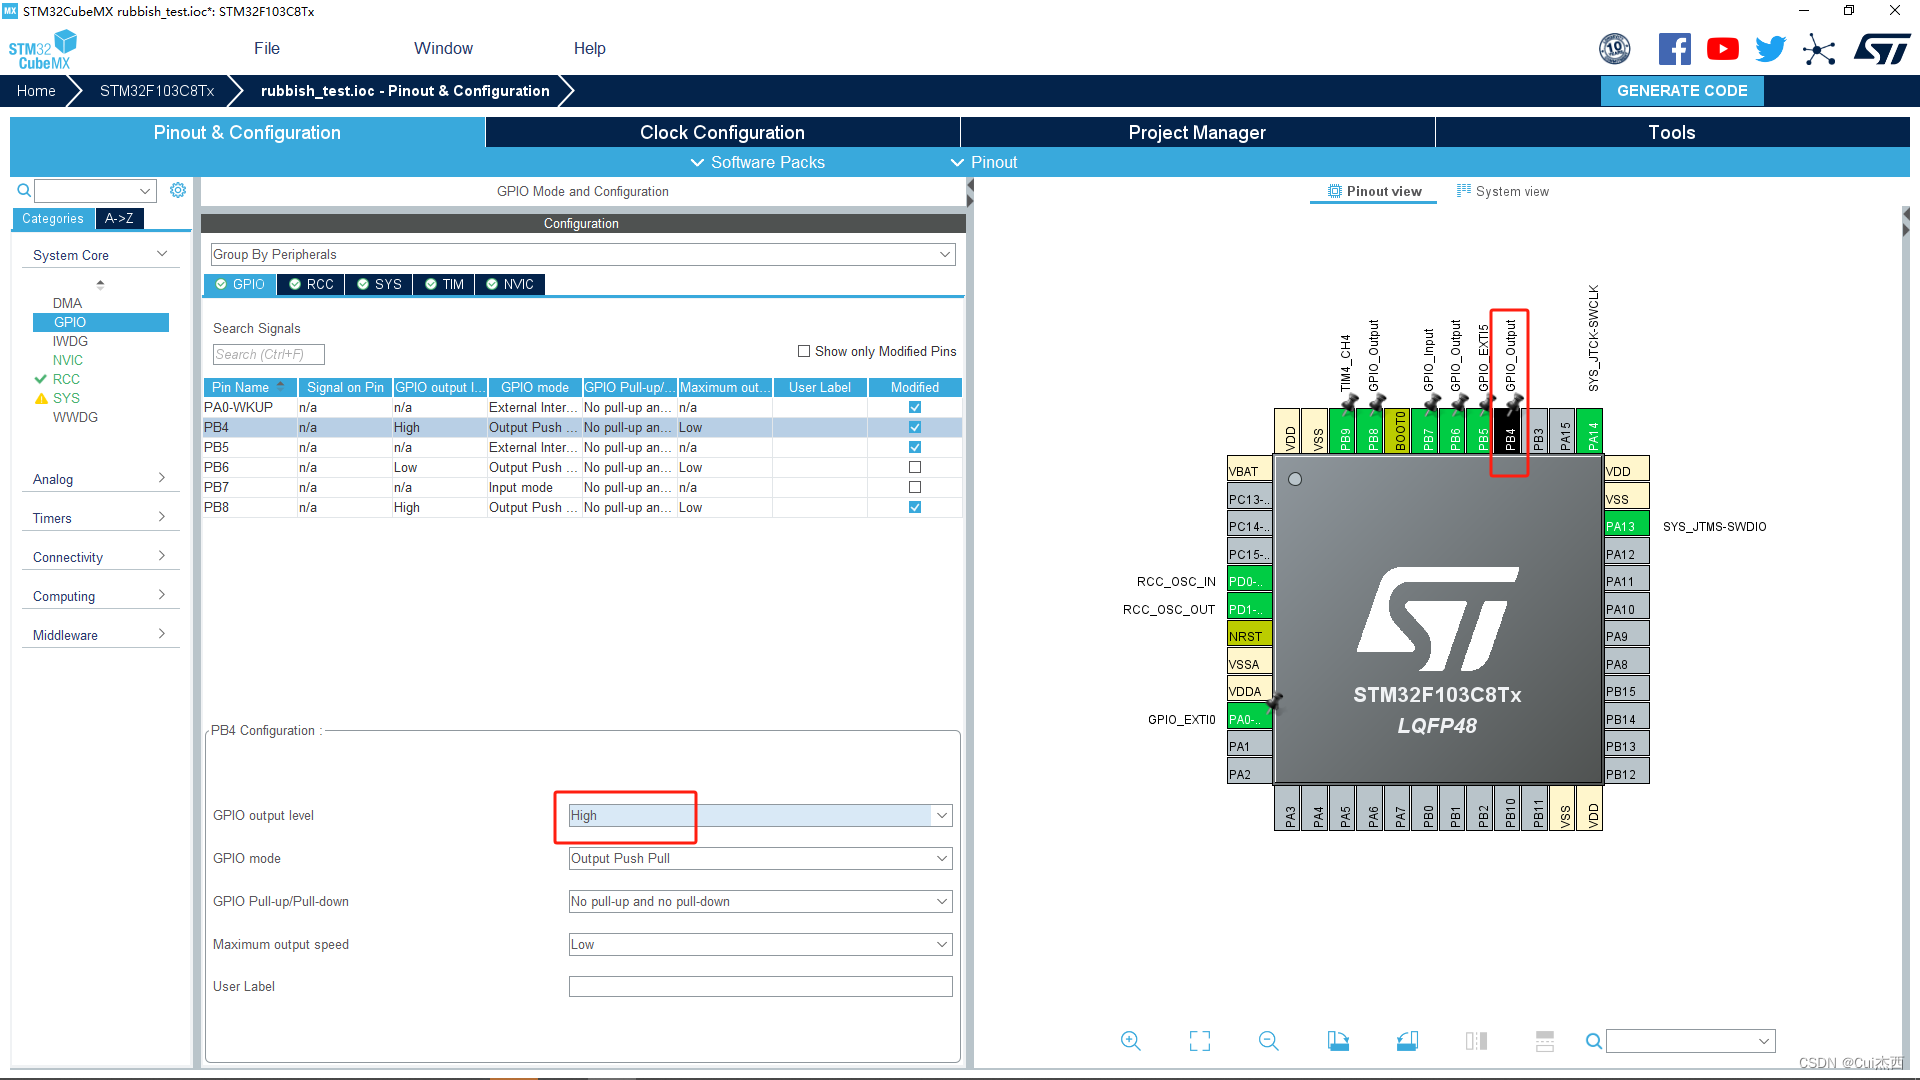The image size is (1920, 1080).
Task: Open Clock Configuration tab
Action: click(724, 131)
